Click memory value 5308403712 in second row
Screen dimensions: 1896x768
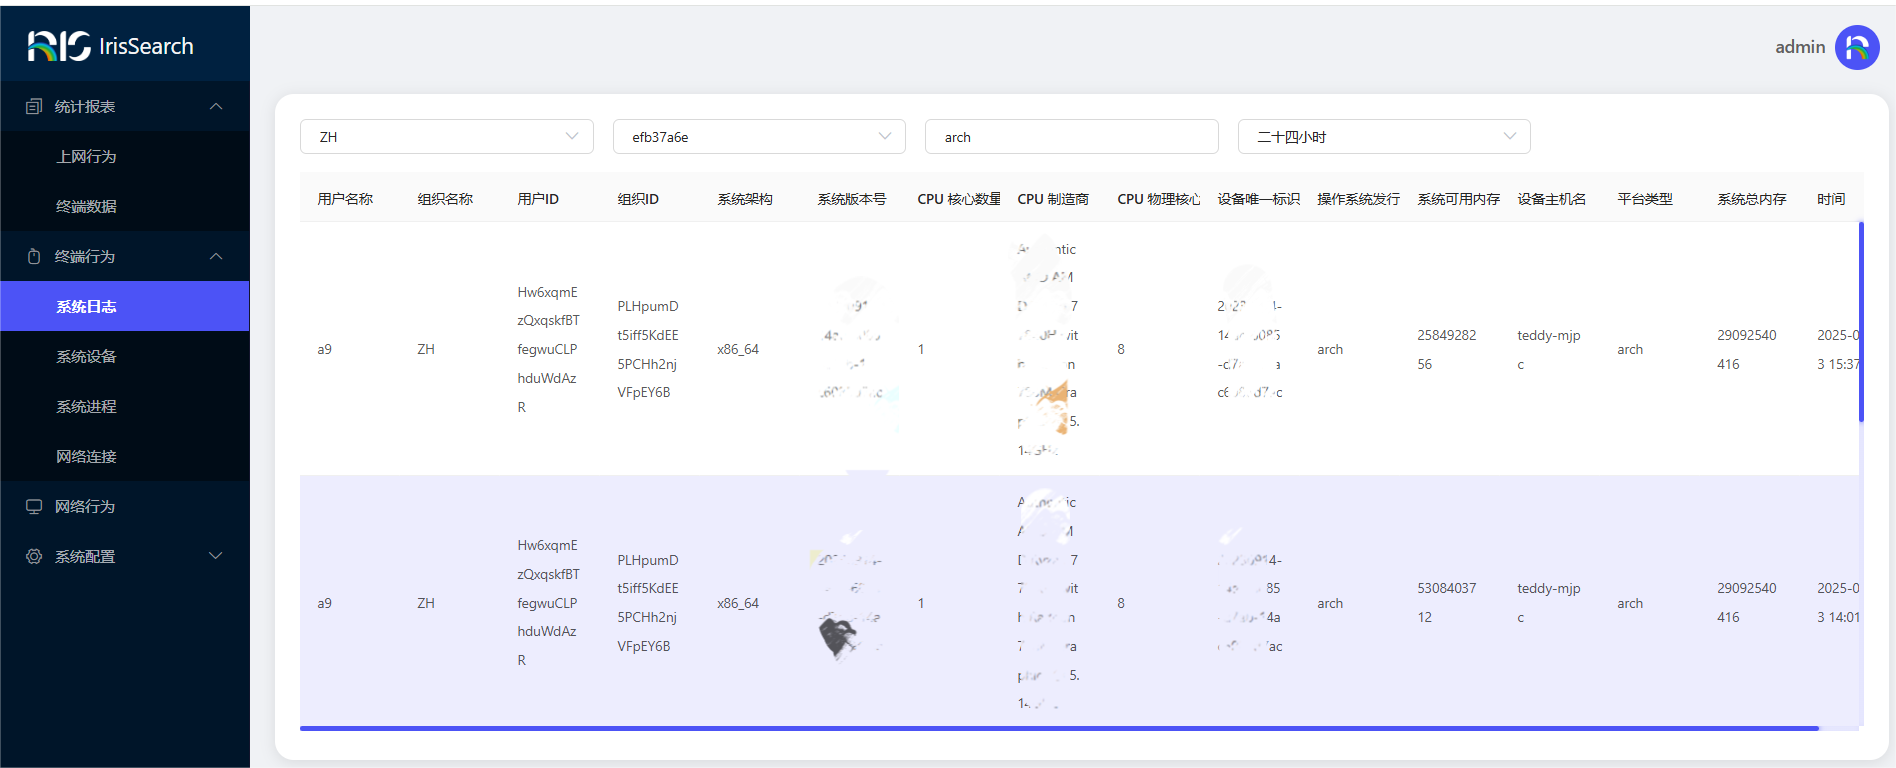pyautogui.click(x=1447, y=602)
